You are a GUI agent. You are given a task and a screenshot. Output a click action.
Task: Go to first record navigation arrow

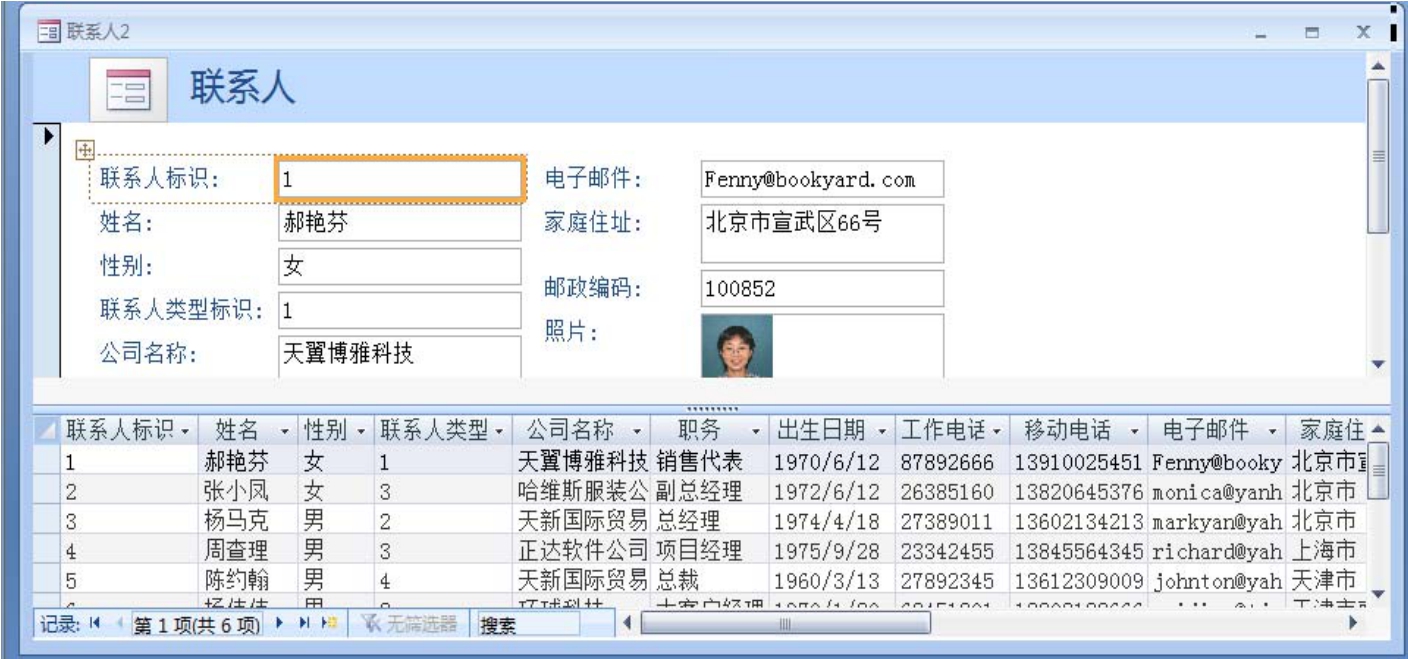pyautogui.click(x=93, y=624)
